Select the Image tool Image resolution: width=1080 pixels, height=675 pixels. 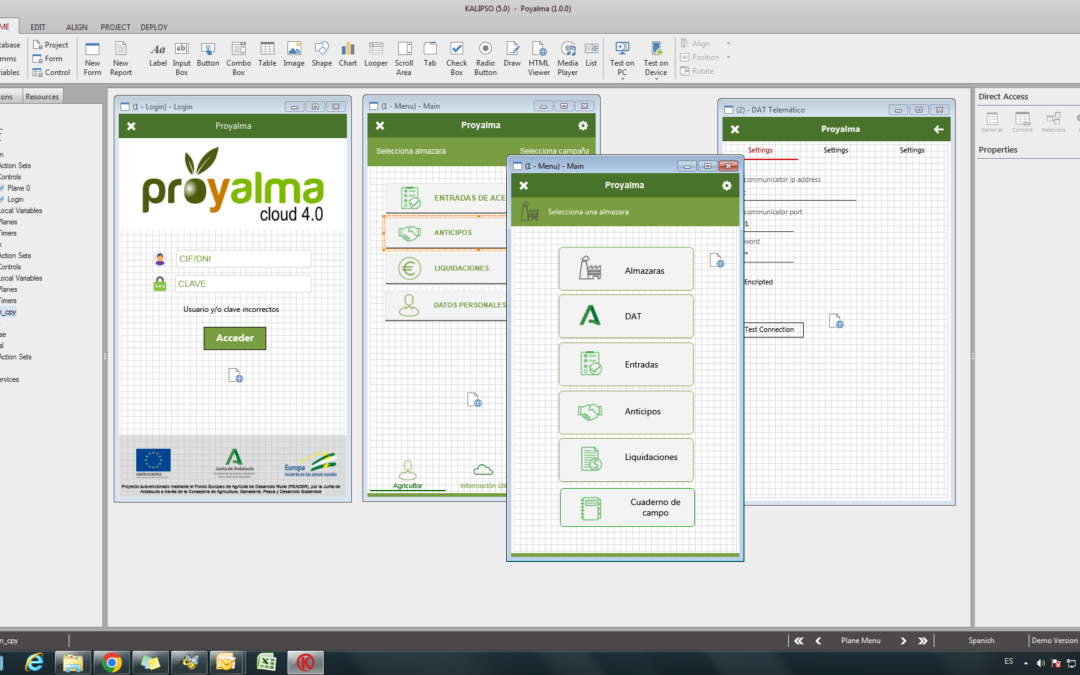(293, 54)
